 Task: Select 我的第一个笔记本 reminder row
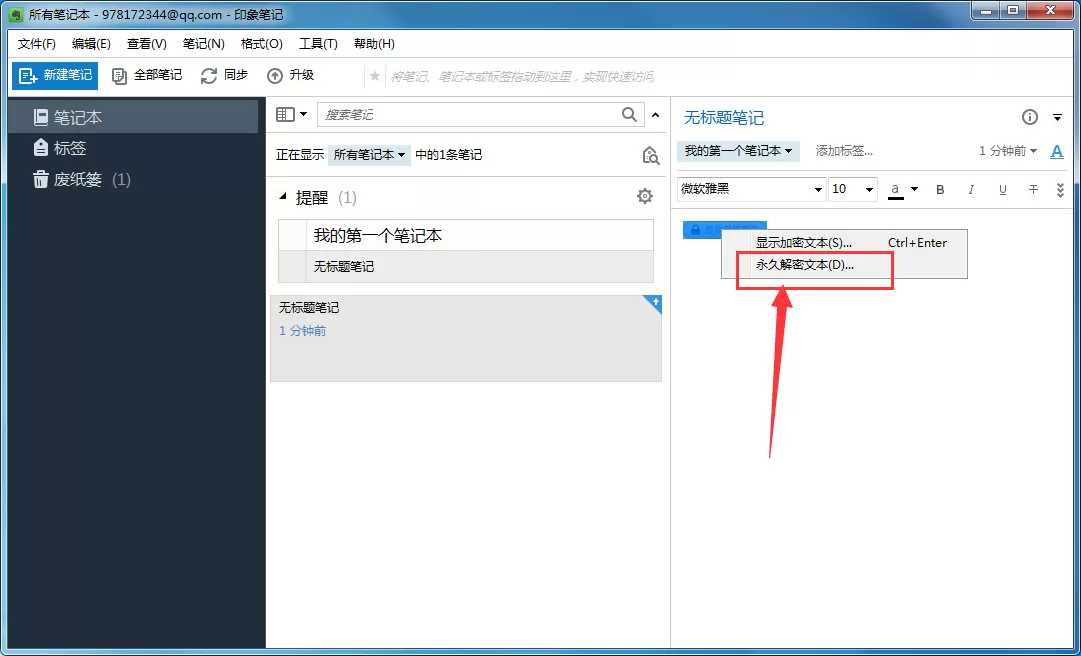pyautogui.click(x=466, y=236)
